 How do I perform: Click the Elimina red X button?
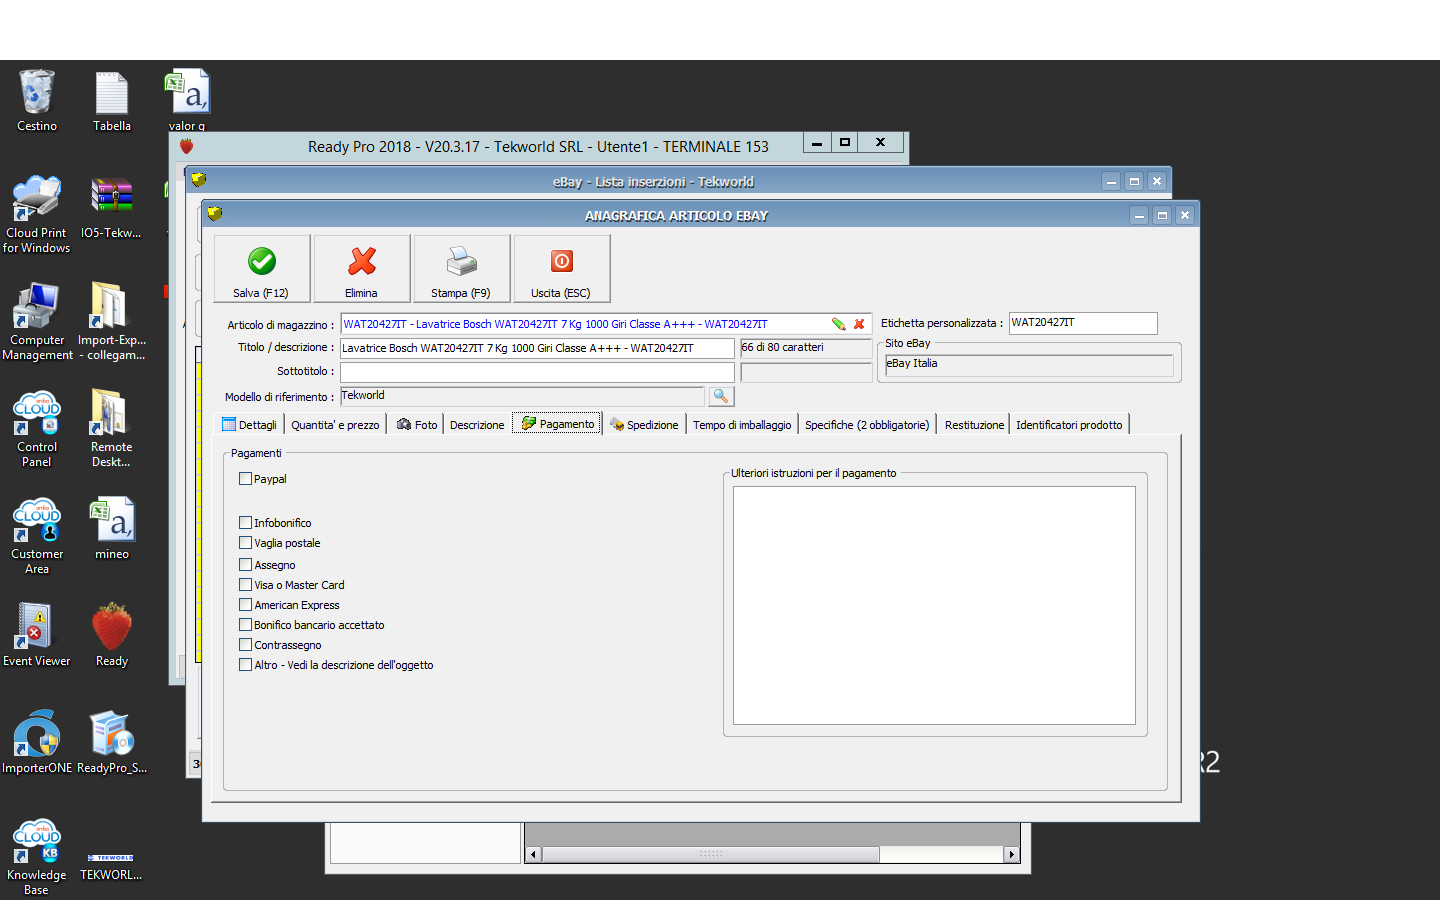[x=362, y=268]
